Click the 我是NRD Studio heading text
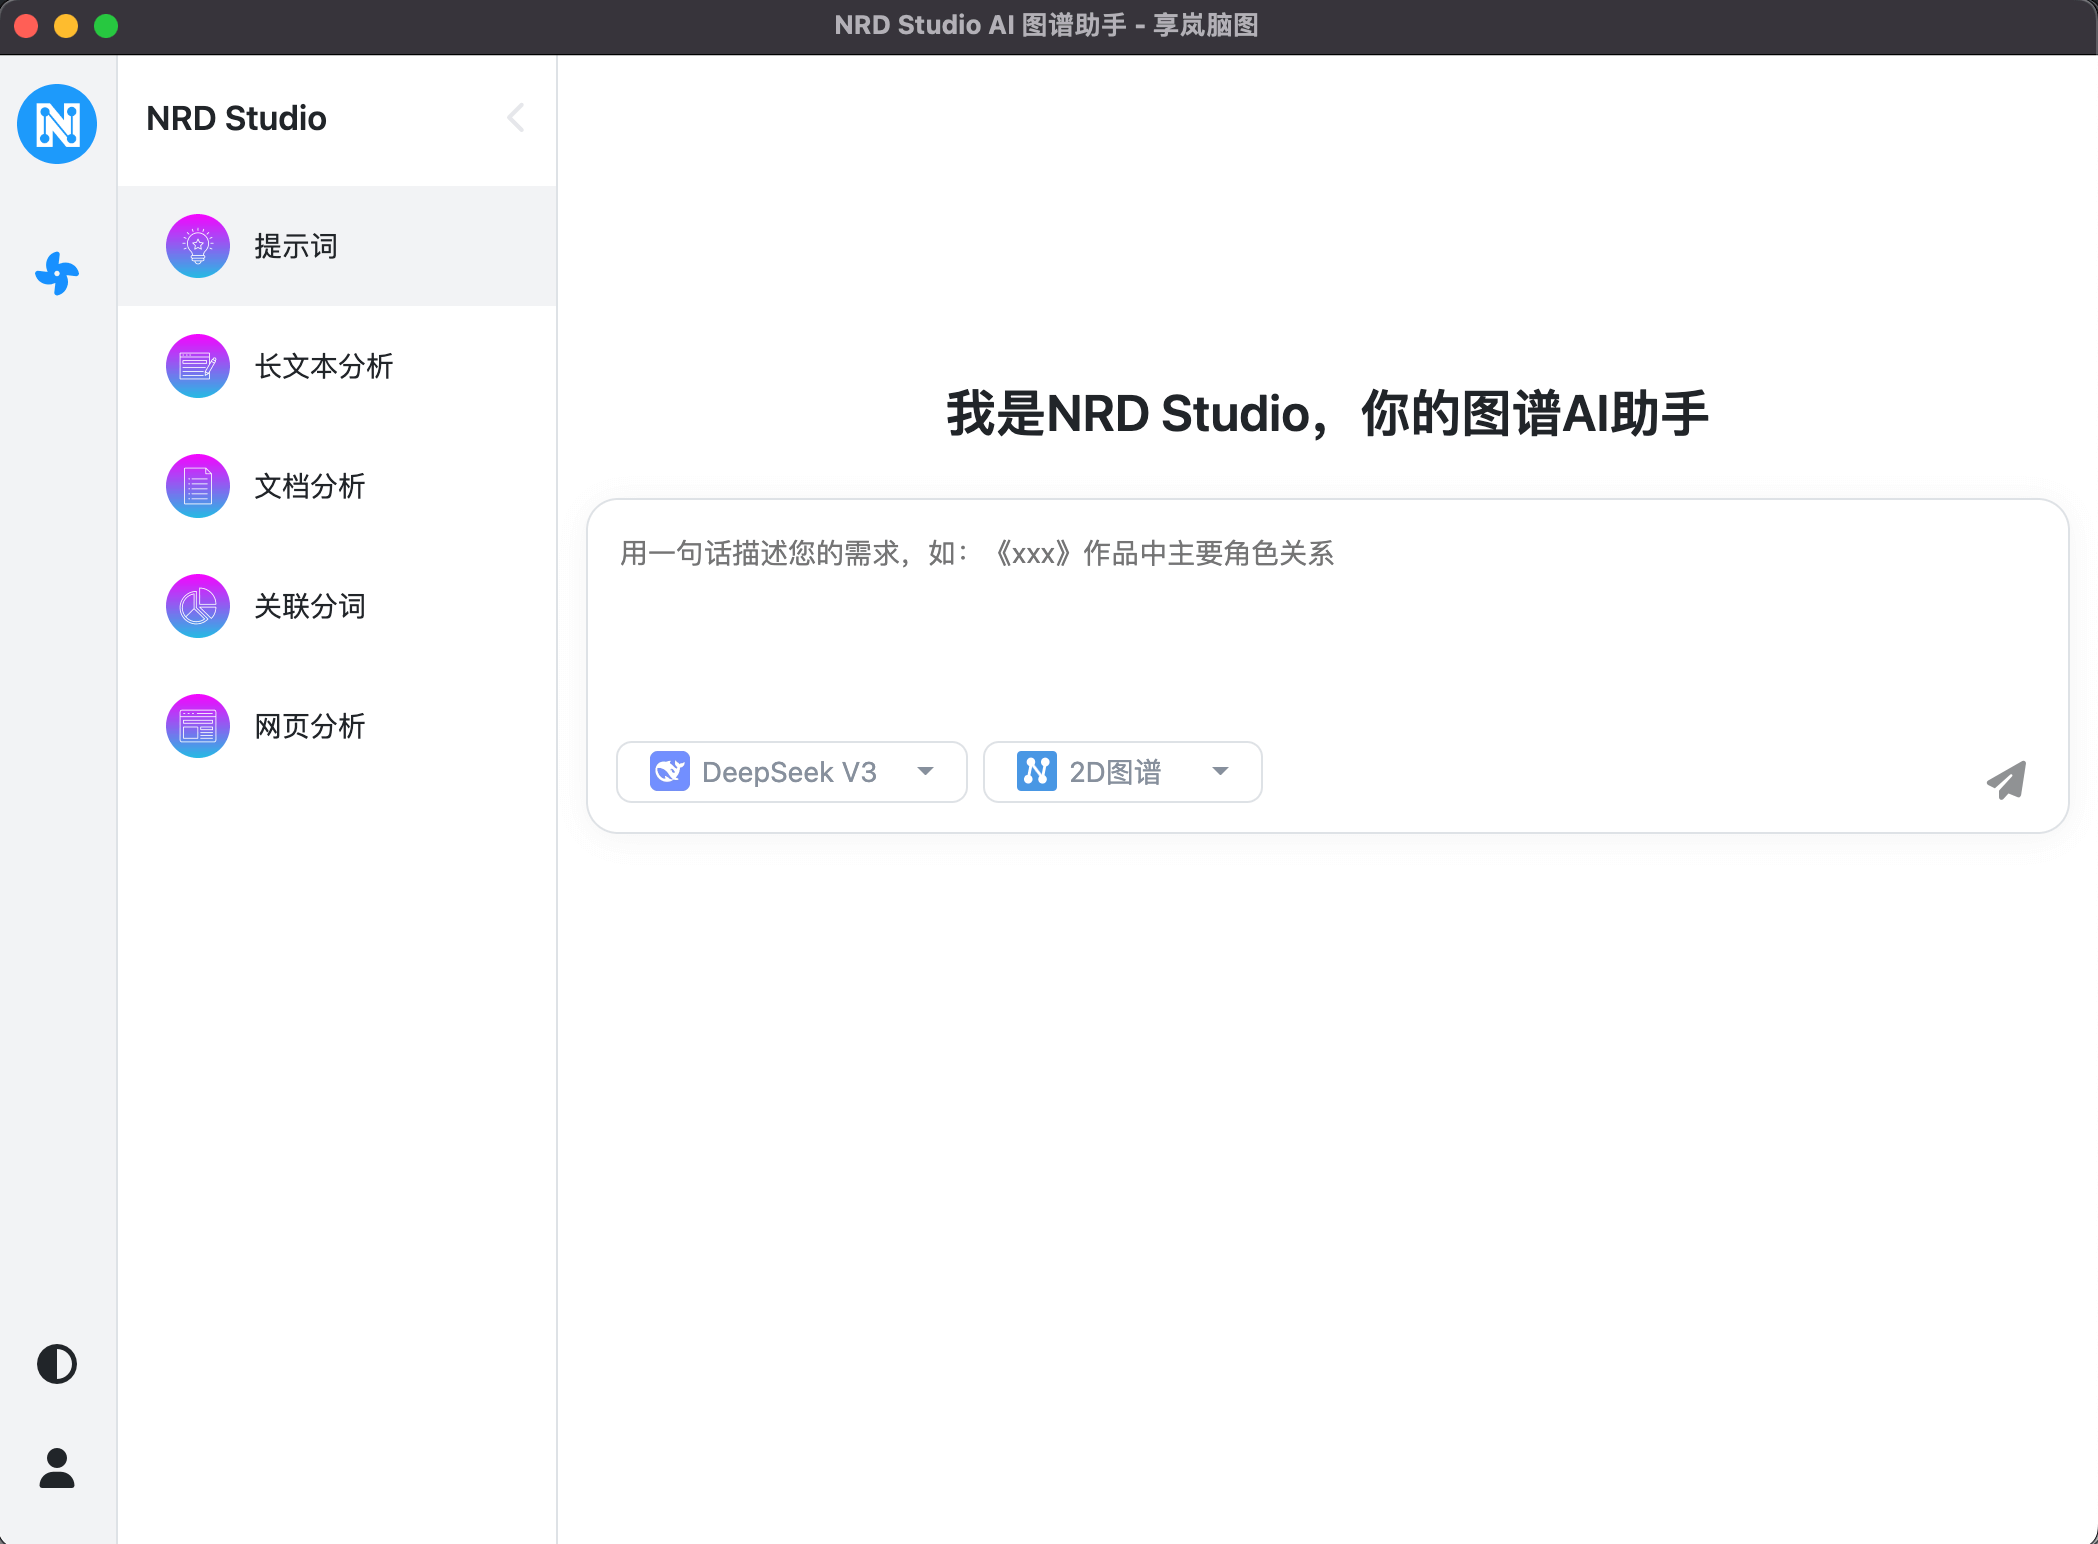Viewport: 2098px width, 1544px height. (1327, 413)
